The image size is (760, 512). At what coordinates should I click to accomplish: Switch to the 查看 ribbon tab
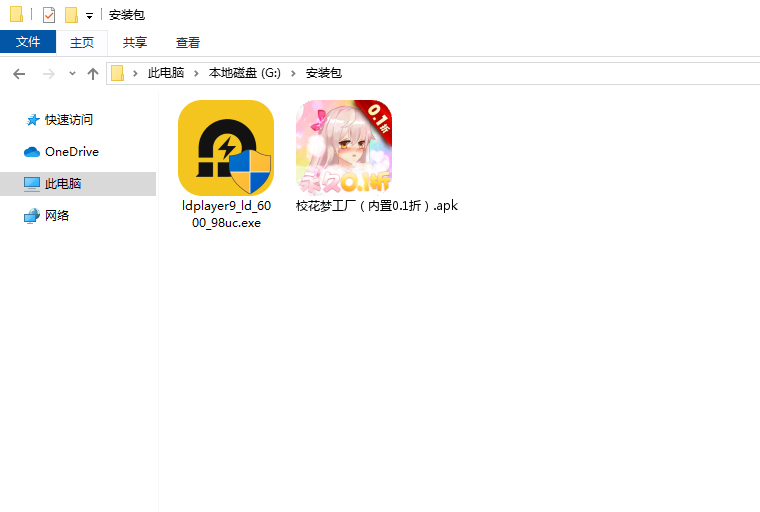click(188, 42)
